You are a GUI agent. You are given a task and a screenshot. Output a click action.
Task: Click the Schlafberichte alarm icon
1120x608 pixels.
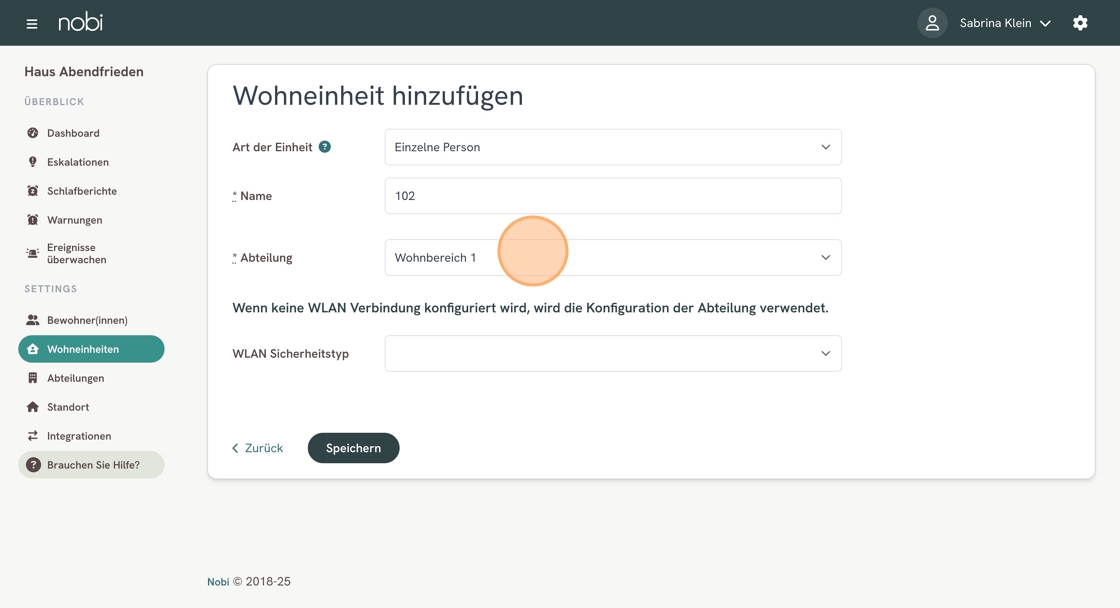[x=33, y=191]
